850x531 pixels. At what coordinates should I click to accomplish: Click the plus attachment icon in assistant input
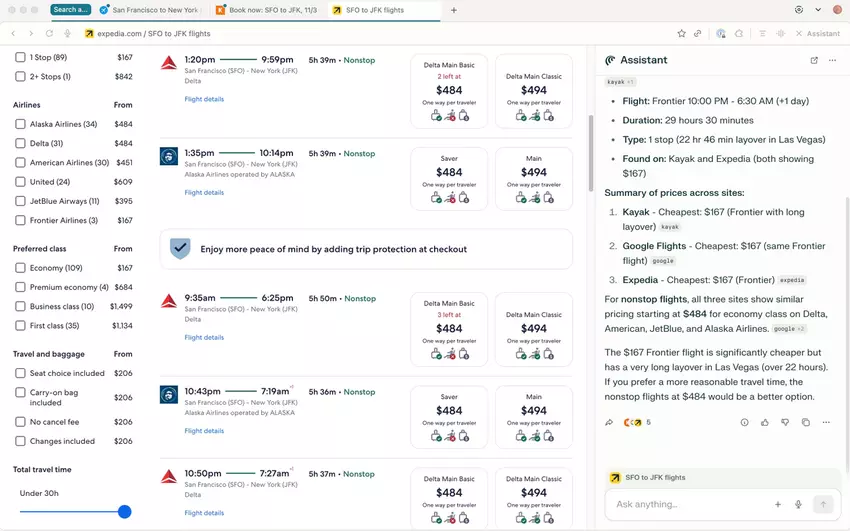777,505
